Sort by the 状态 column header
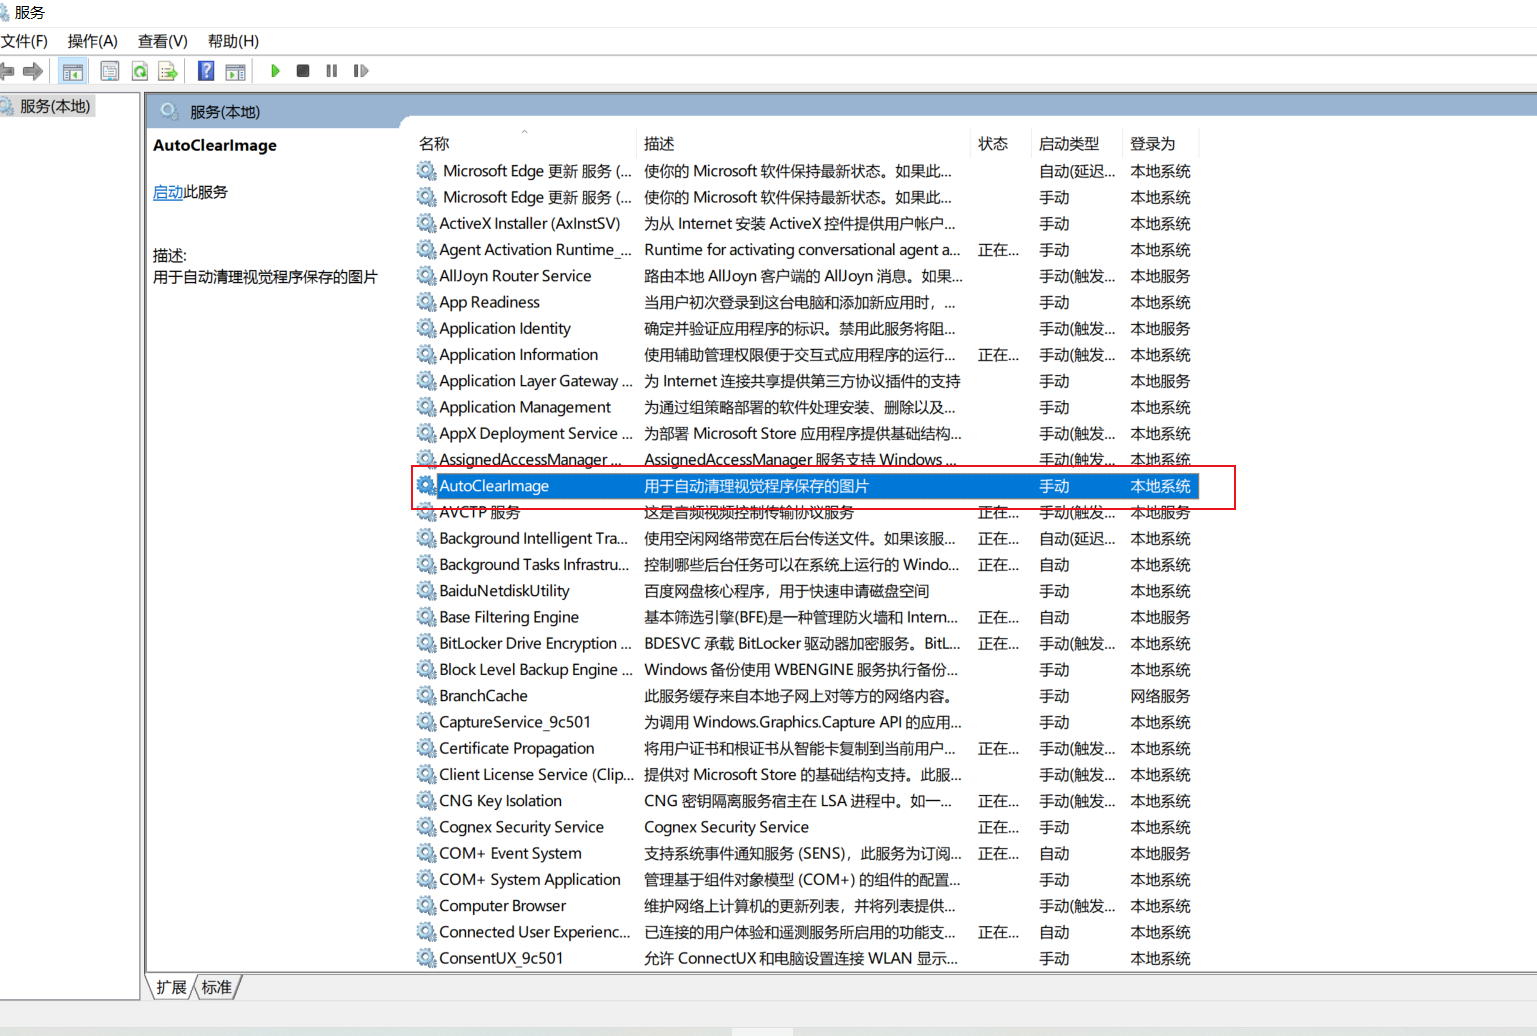The height and width of the screenshot is (1036, 1537). point(993,144)
